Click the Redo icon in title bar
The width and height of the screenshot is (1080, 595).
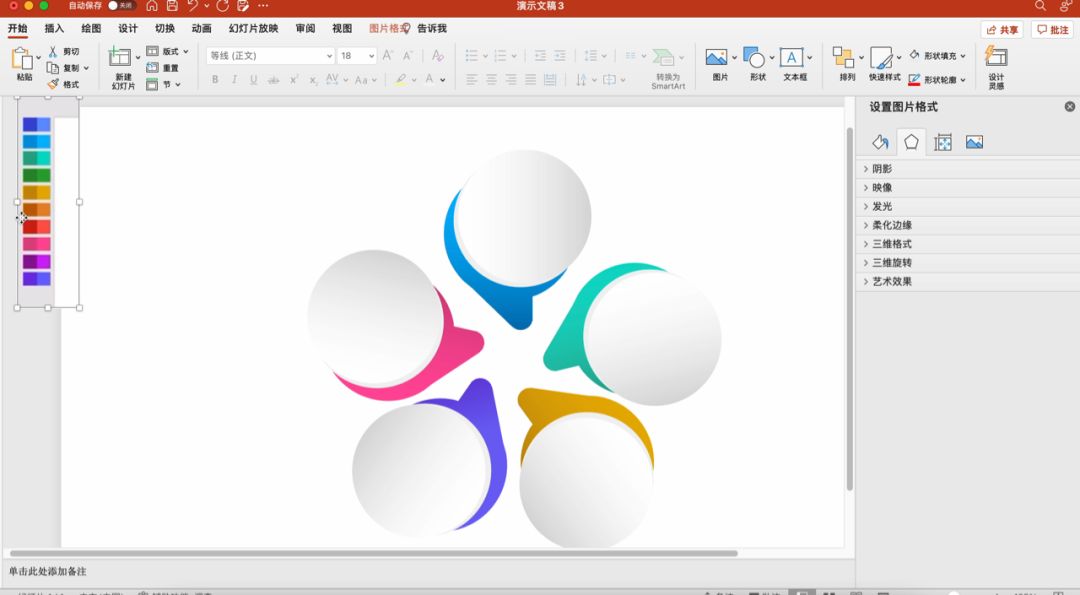coord(222,6)
